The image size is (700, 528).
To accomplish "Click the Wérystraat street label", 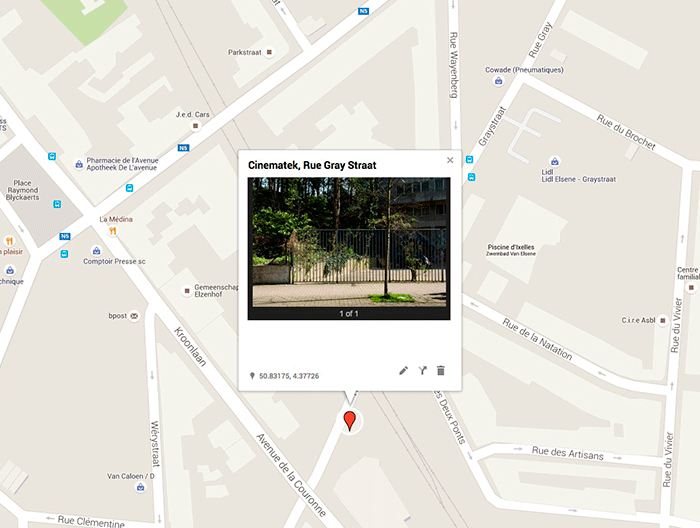I will click(154, 443).
